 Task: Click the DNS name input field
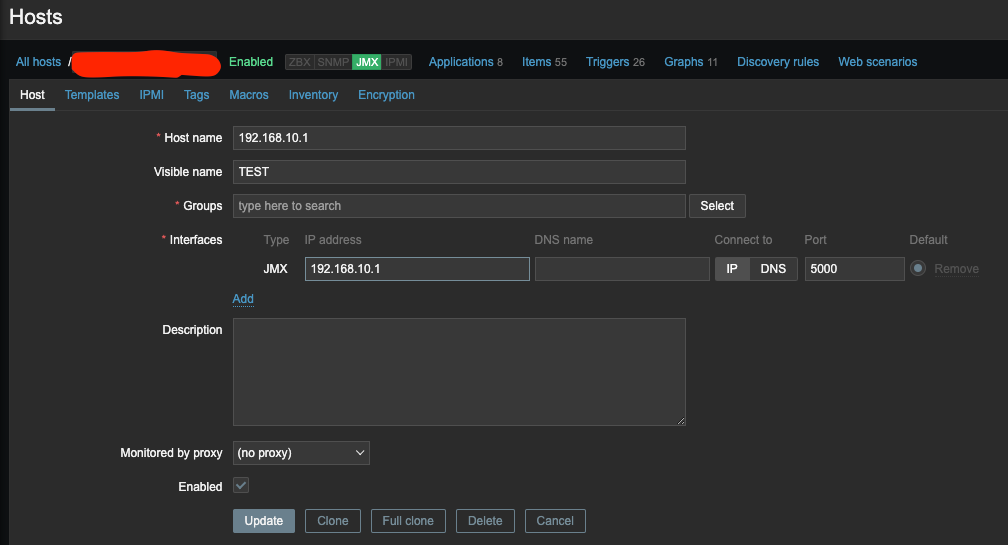click(622, 269)
